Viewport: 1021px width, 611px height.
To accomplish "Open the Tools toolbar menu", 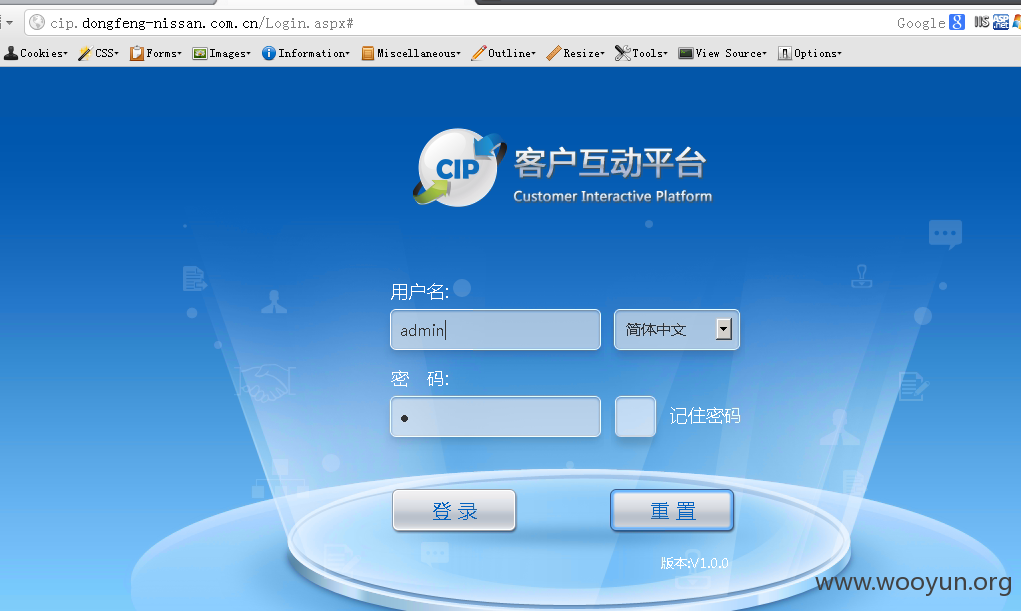I will point(641,53).
